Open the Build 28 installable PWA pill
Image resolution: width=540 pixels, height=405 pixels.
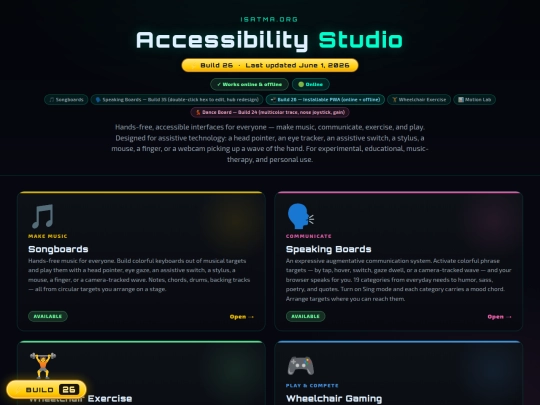[325, 100]
